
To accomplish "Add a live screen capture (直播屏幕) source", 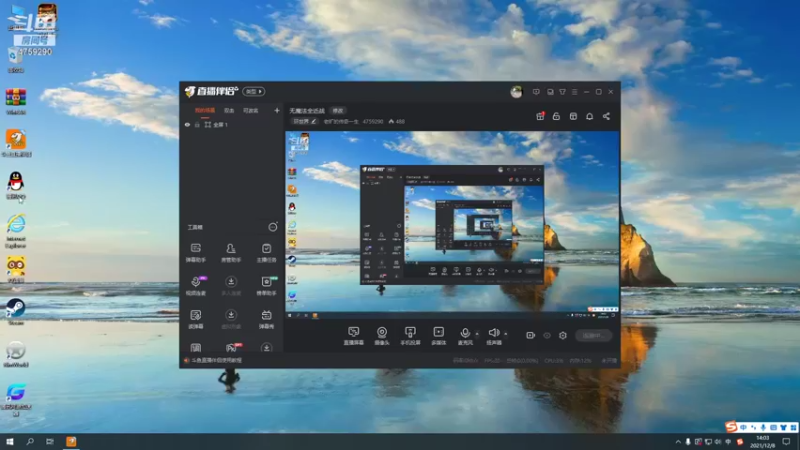I will [x=354, y=336].
